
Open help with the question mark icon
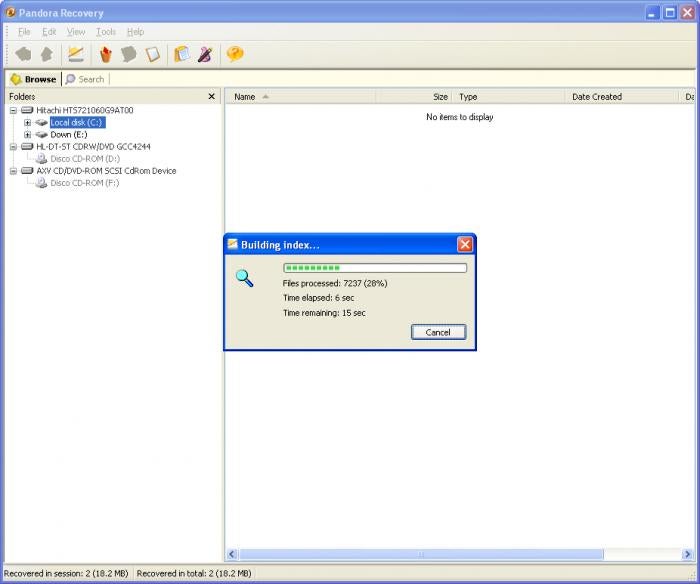click(x=235, y=54)
